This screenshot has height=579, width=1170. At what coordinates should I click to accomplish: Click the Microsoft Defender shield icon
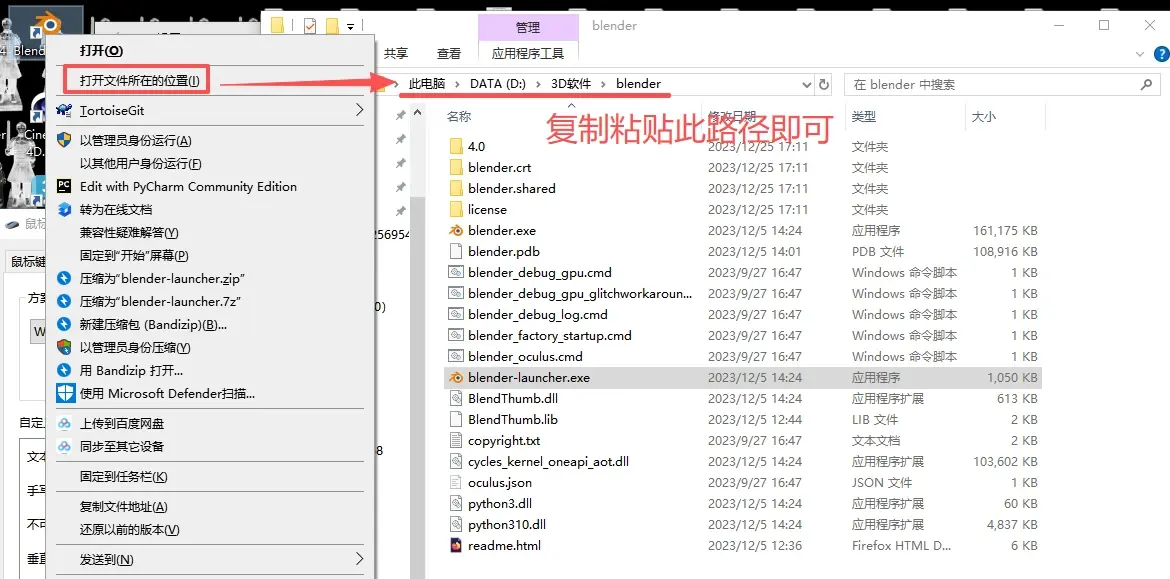tap(66, 392)
